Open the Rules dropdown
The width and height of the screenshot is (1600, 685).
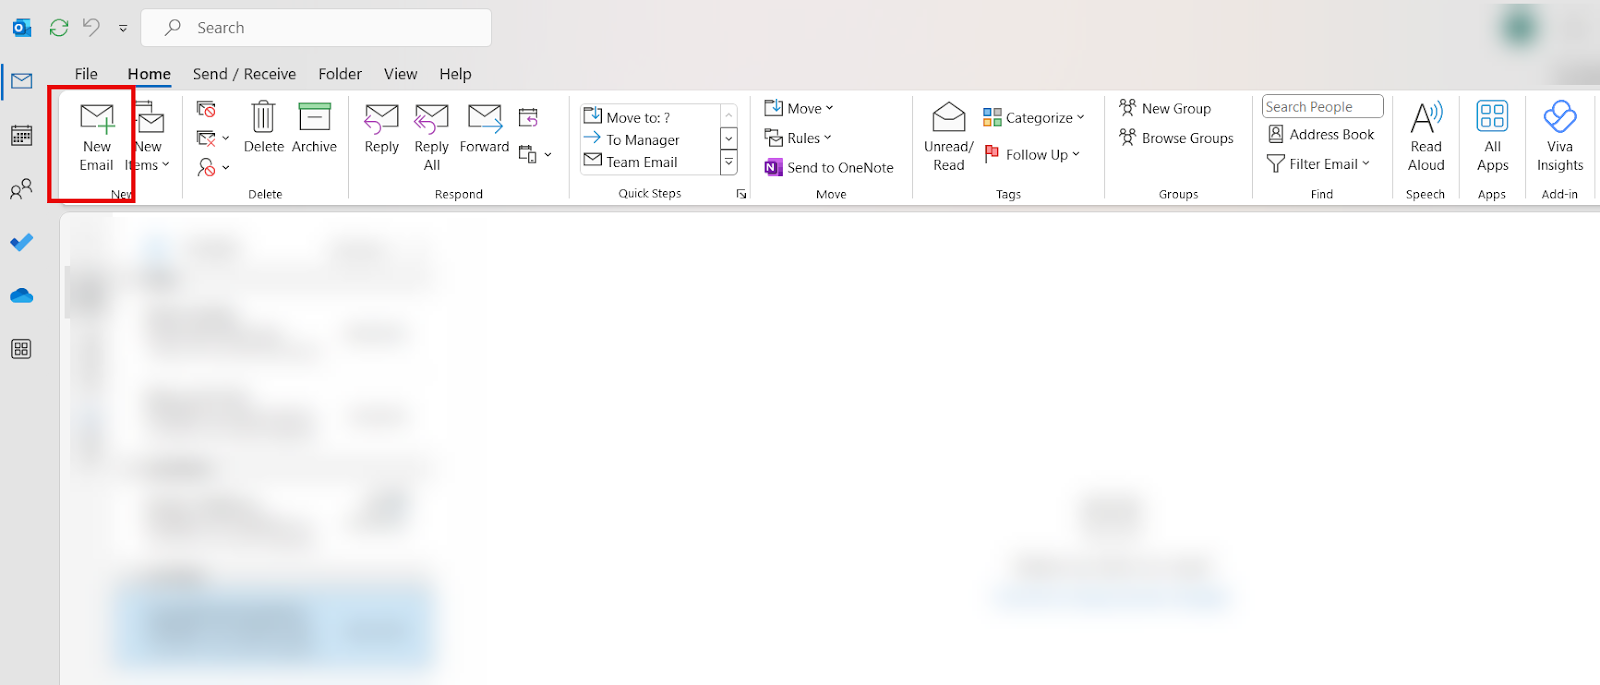coord(798,138)
